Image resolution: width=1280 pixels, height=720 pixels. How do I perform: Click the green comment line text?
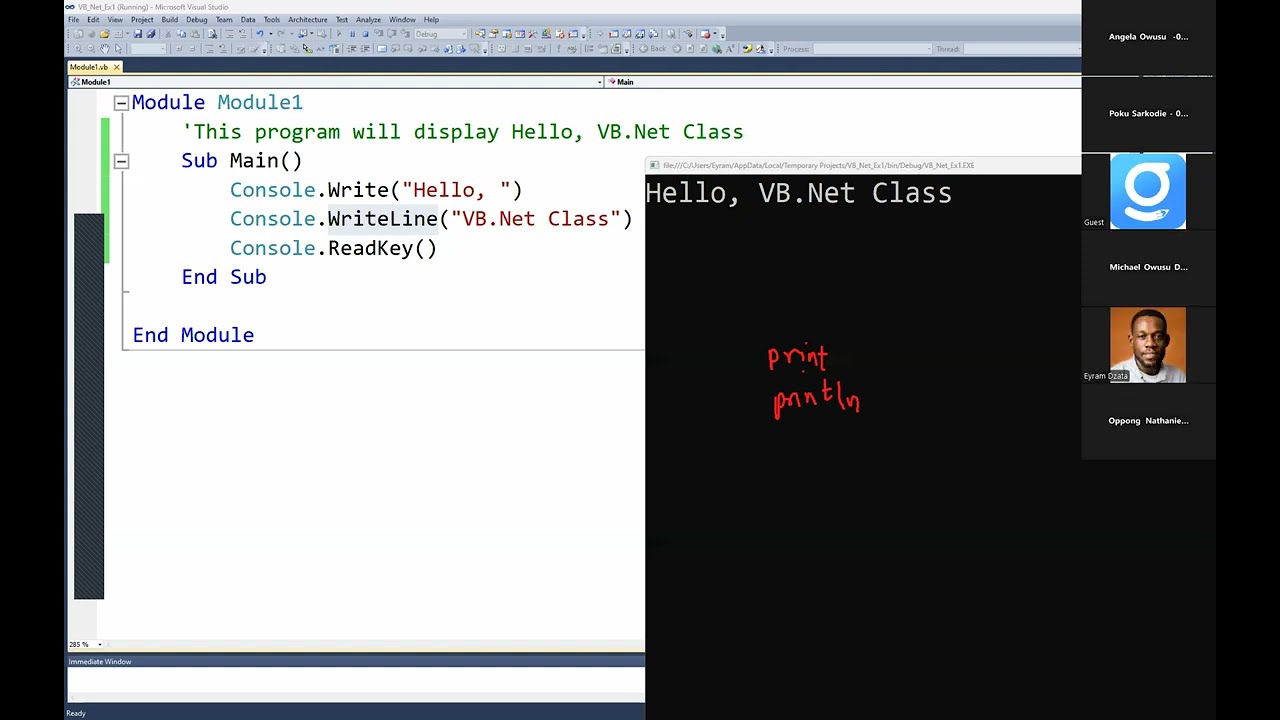[463, 132]
